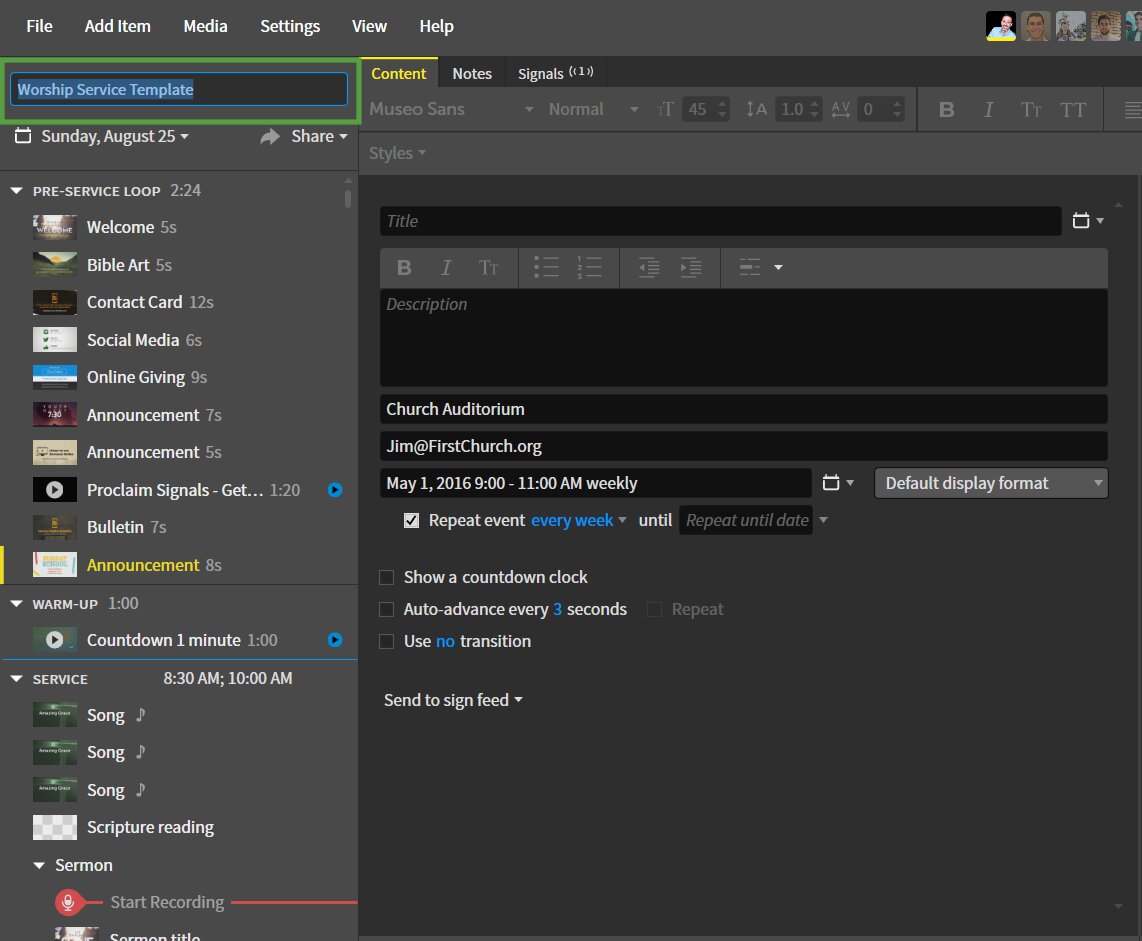Click the first user avatar in top bar
This screenshot has width=1142, height=941.
[1001, 26]
